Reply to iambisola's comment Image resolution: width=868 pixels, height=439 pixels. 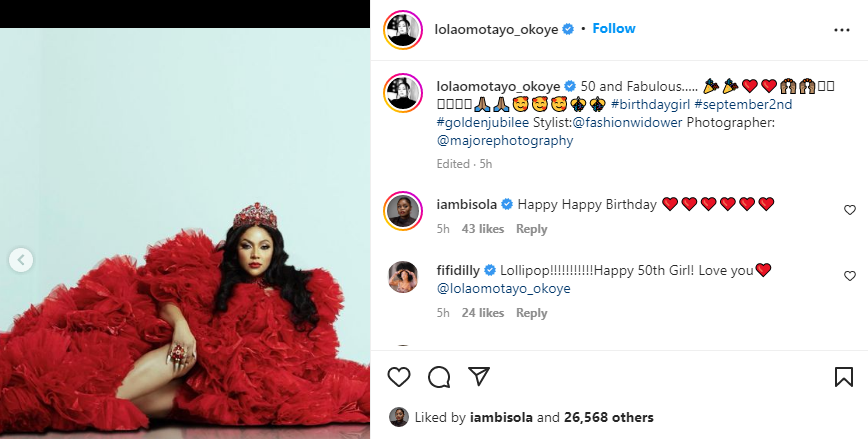point(531,229)
